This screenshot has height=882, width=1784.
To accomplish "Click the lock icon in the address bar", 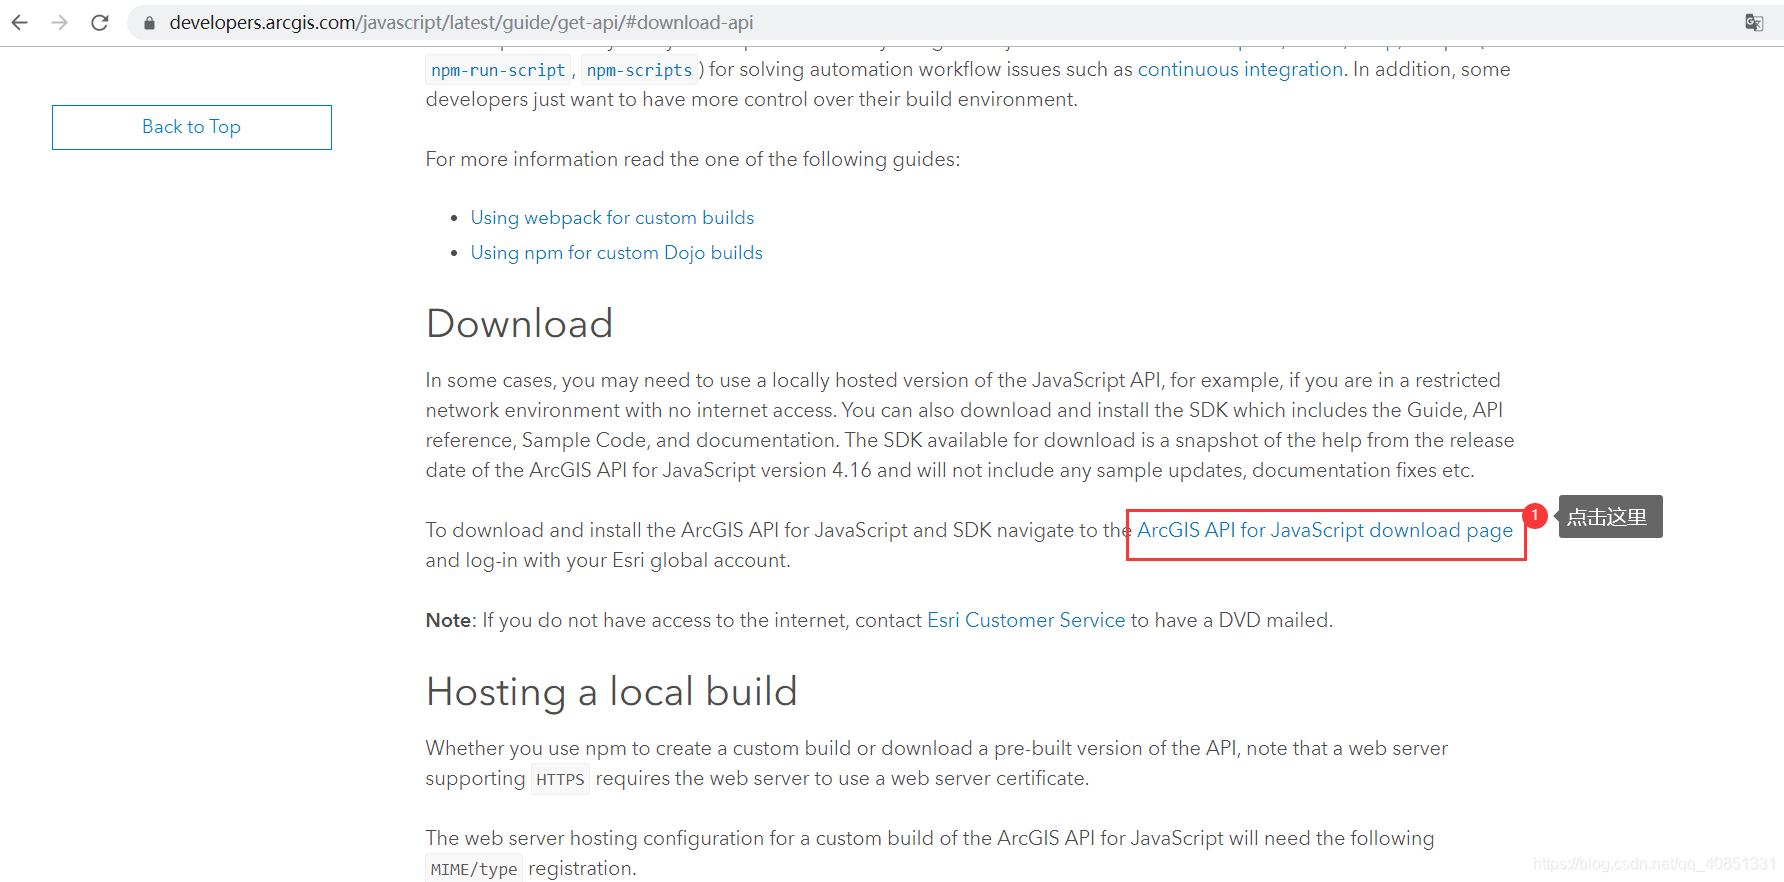I will click(149, 22).
